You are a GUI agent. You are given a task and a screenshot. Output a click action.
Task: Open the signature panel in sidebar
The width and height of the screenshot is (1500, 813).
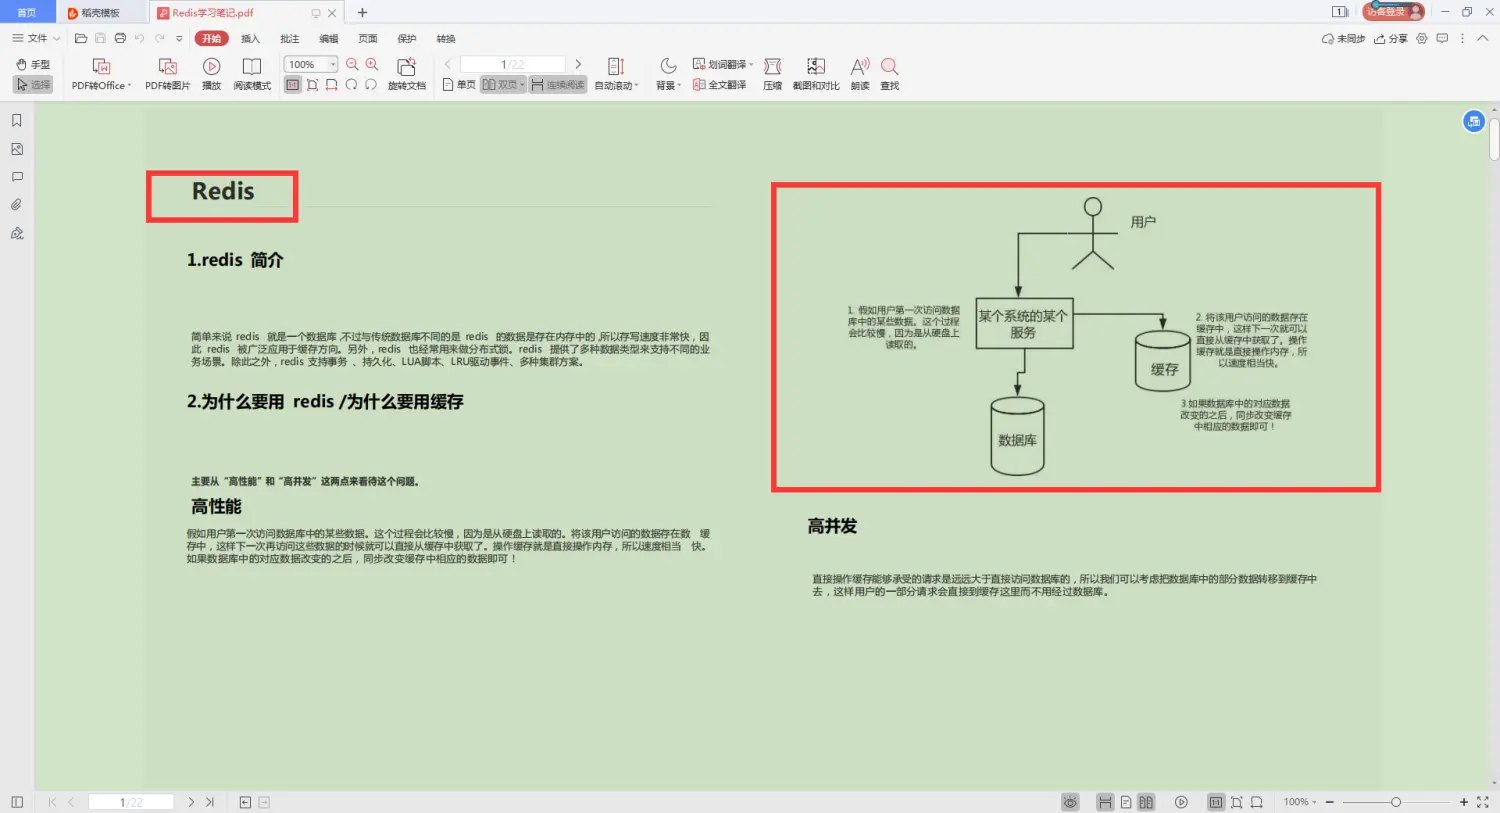[17, 233]
